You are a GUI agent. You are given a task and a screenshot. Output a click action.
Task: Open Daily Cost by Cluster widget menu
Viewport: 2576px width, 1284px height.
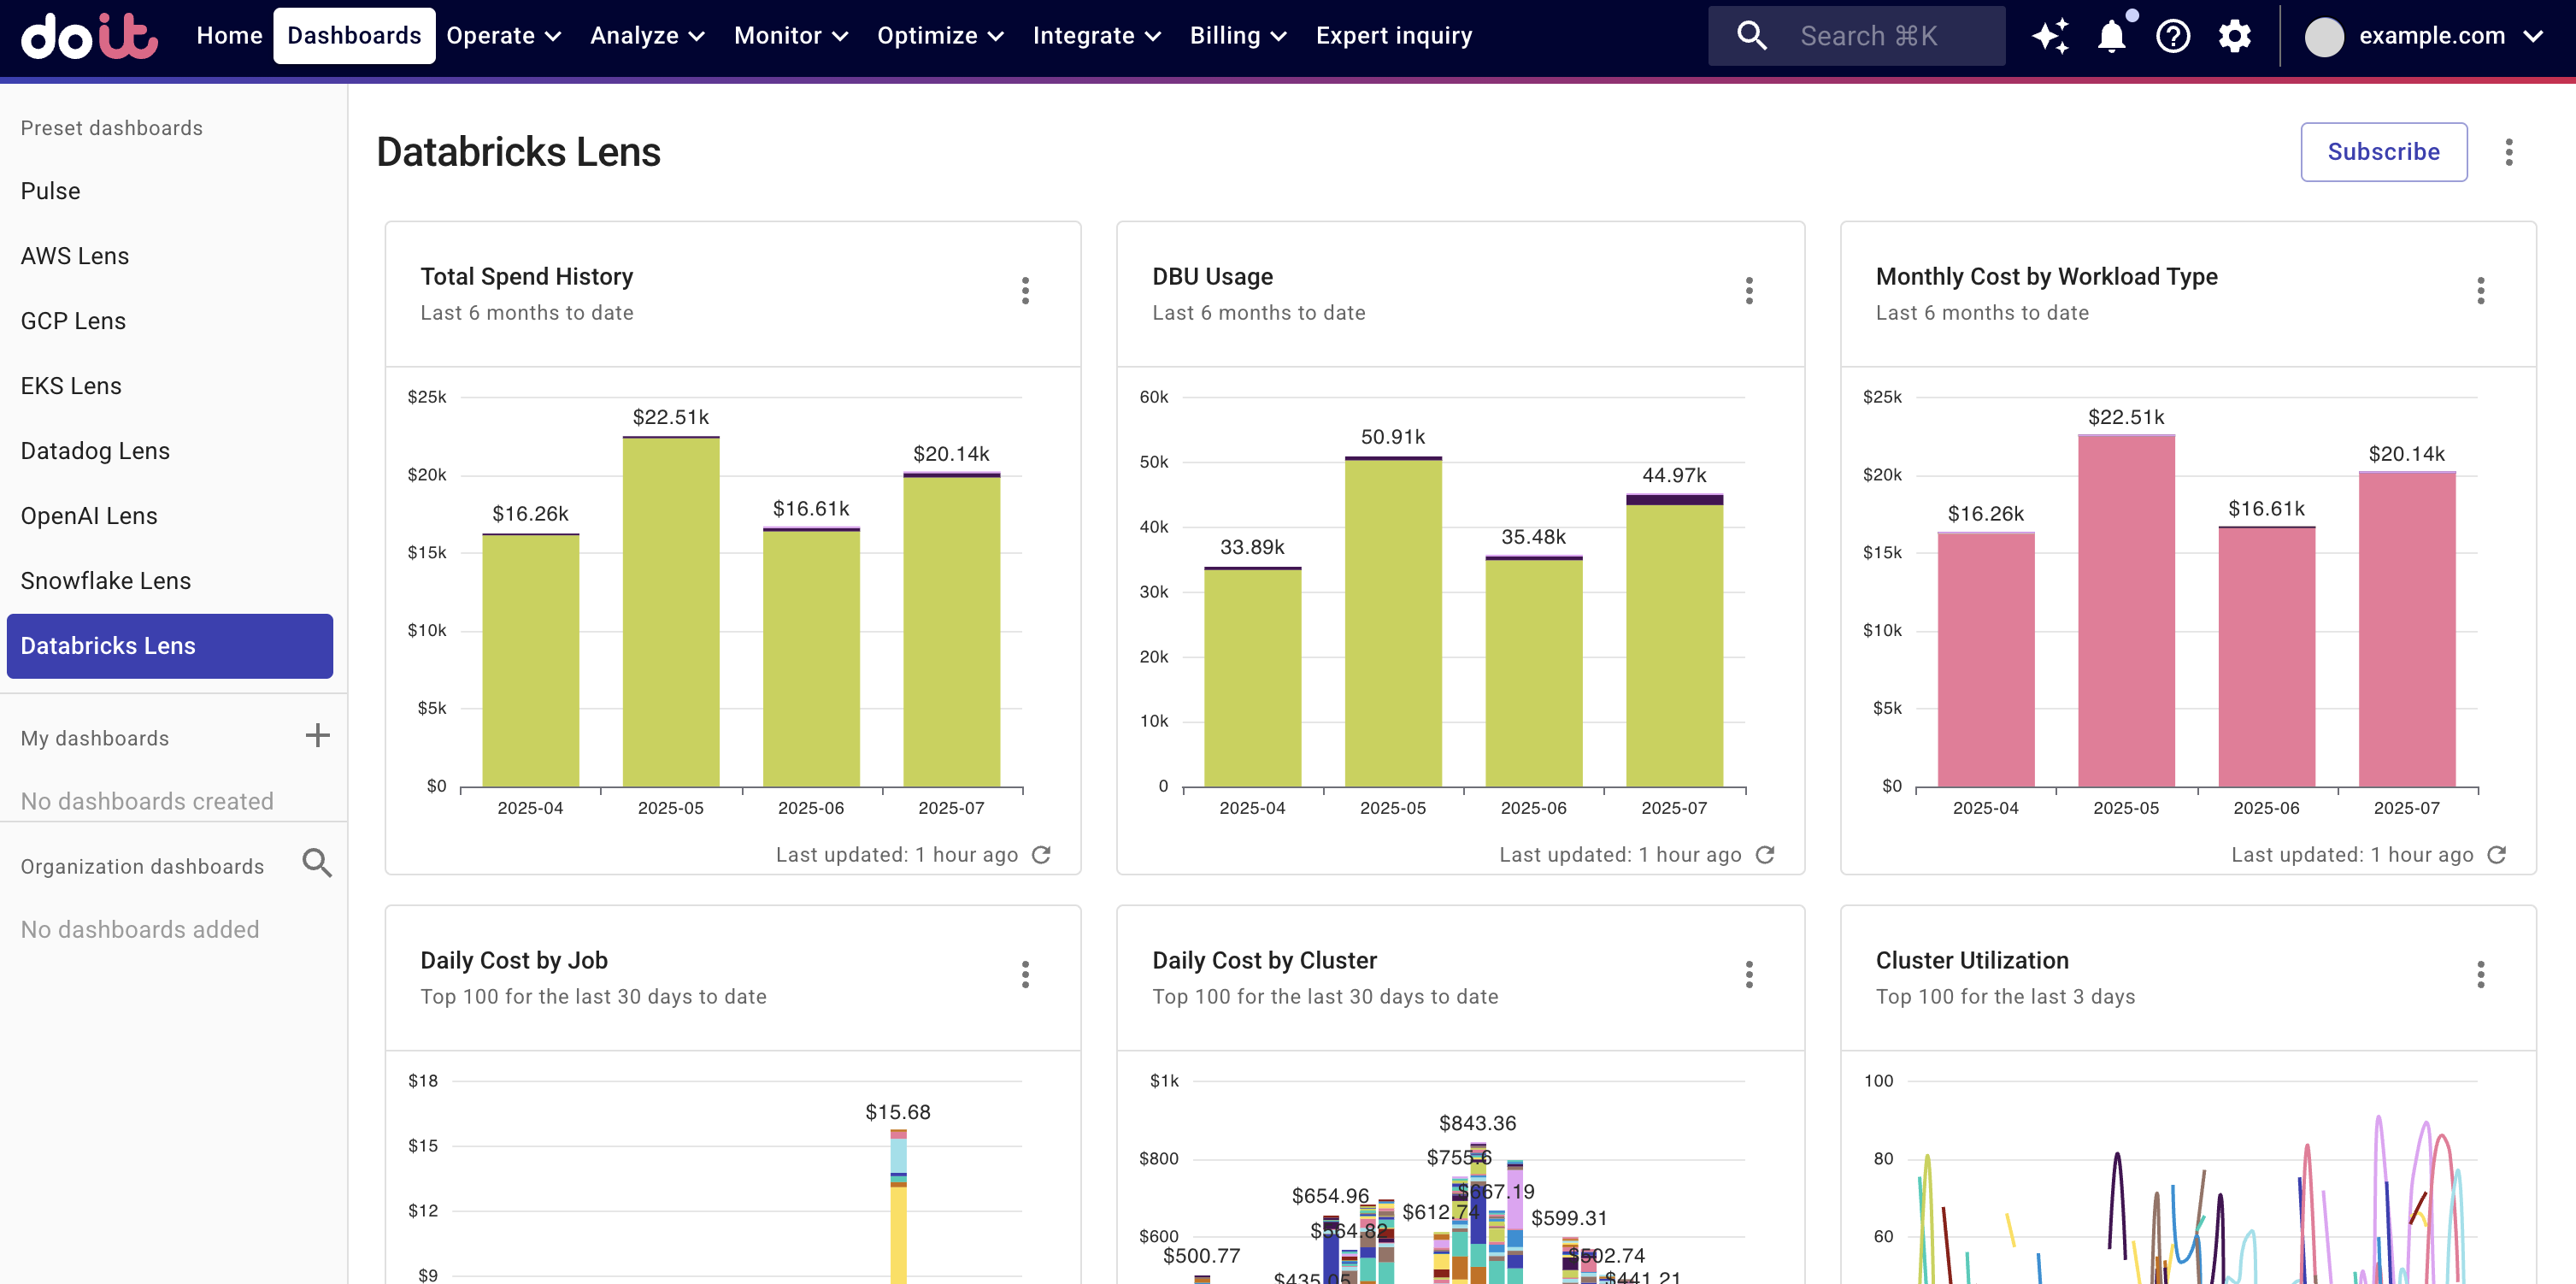[x=1749, y=975]
